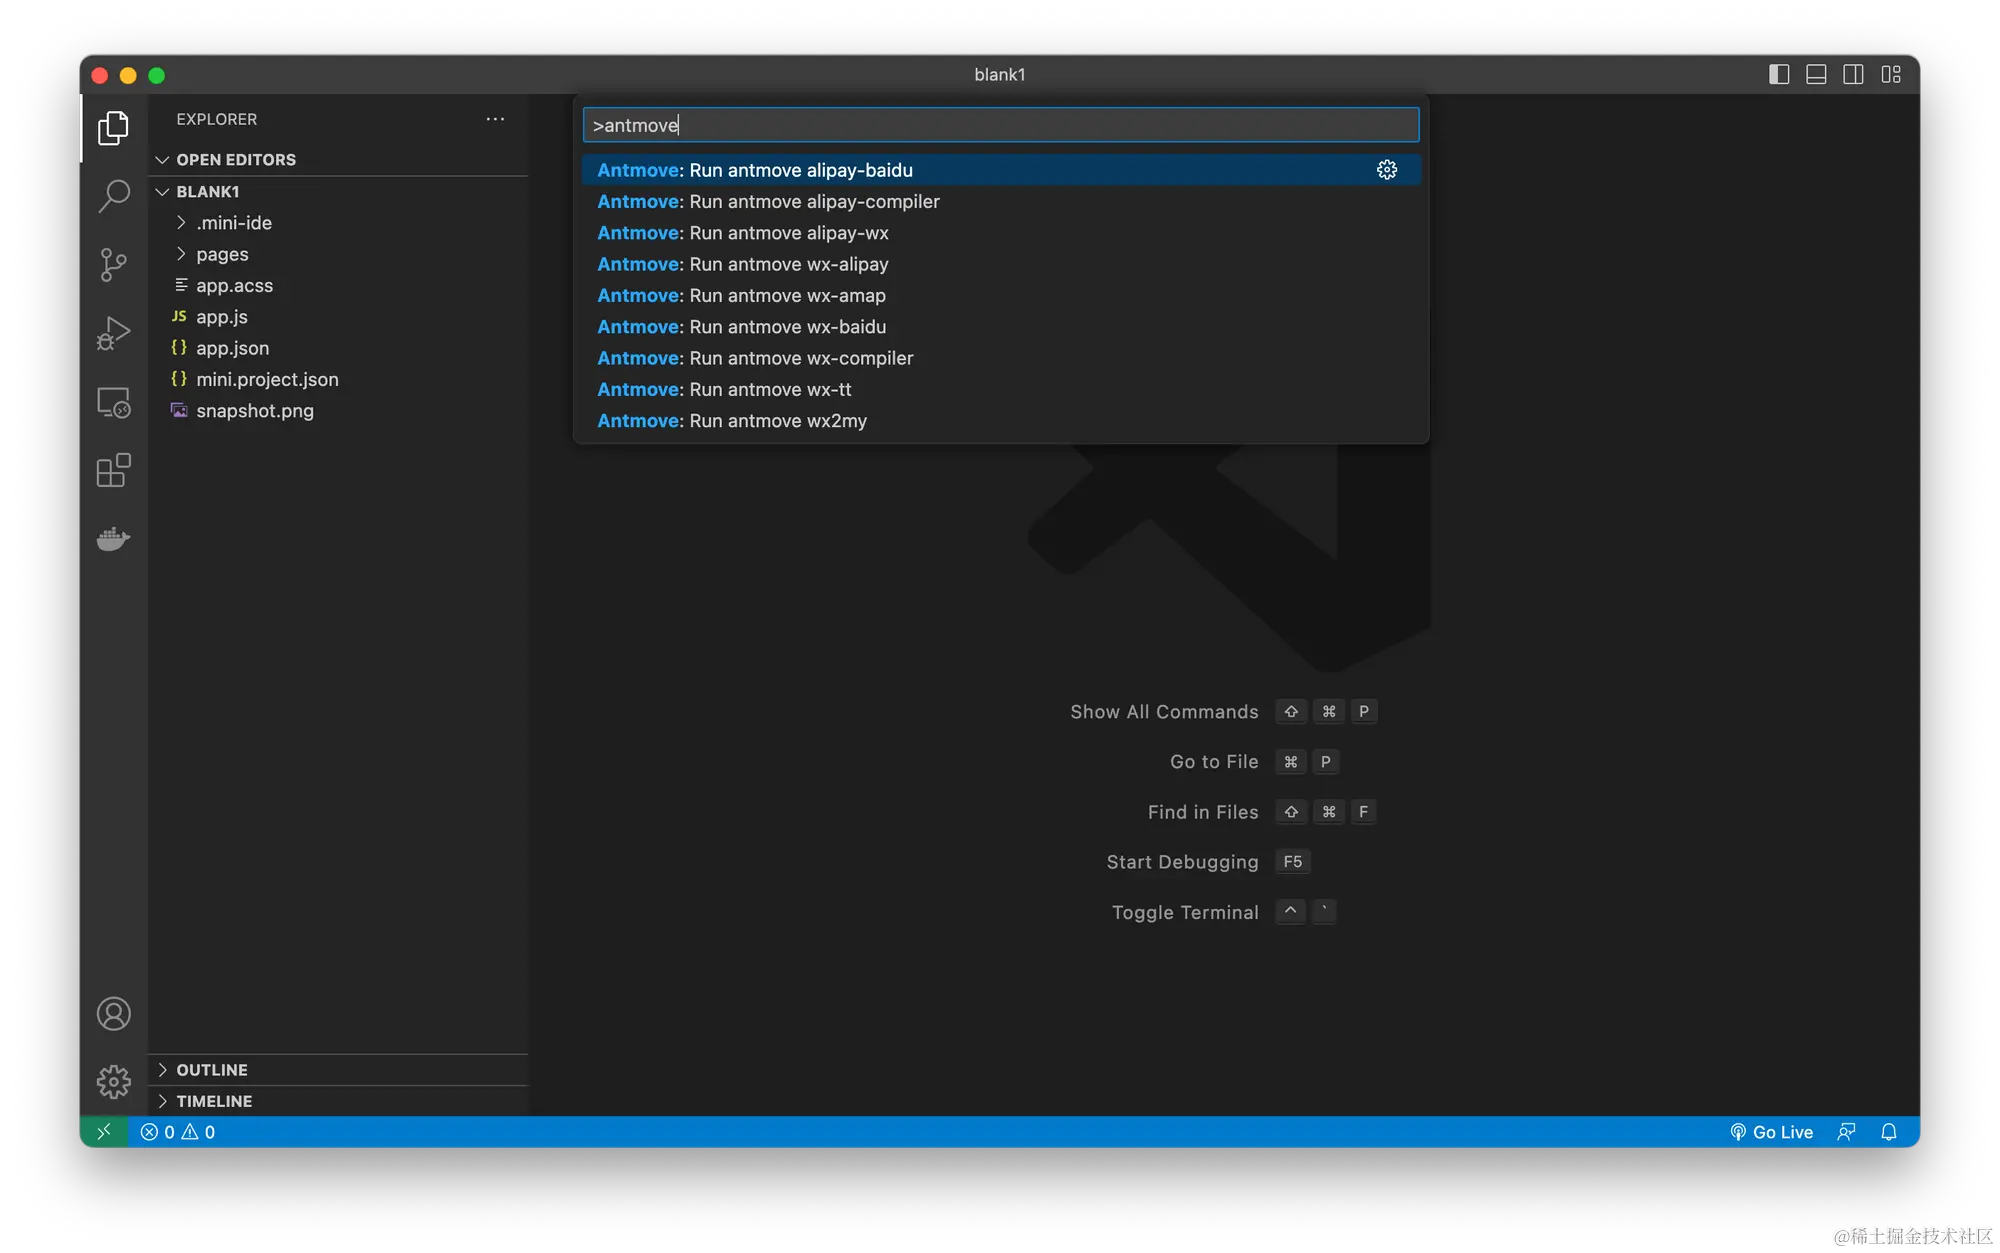The height and width of the screenshot is (1253, 2000).
Task: Configure keybinding gear for alipay-baidu command
Action: (x=1386, y=170)
